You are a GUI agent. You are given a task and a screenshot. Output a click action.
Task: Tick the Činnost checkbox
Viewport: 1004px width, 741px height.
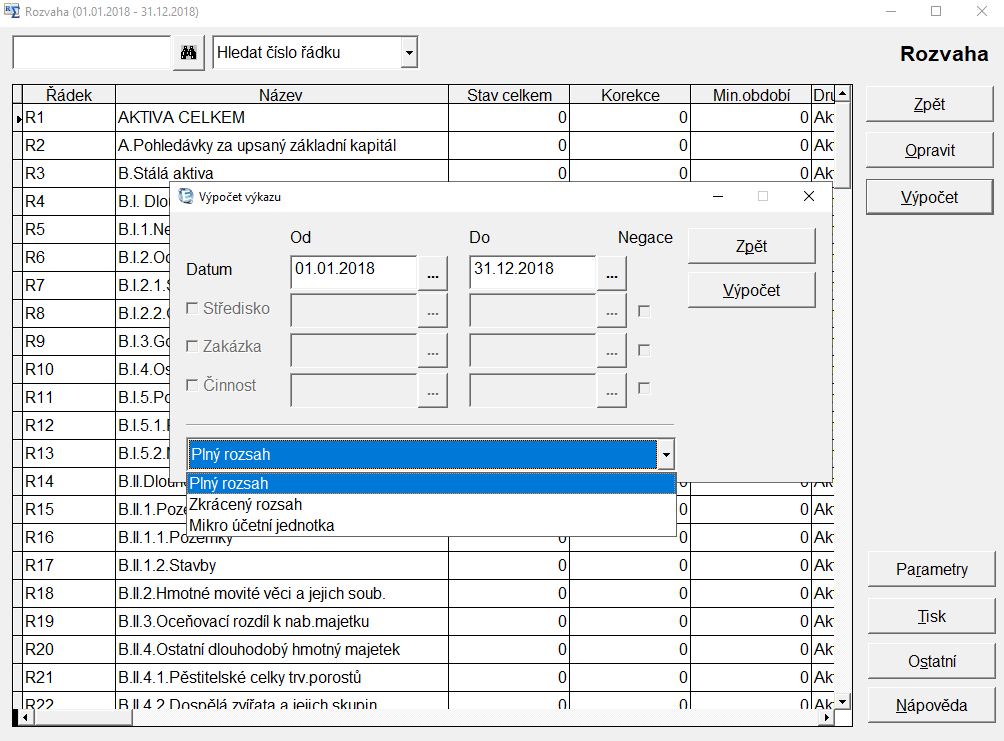click(192, 386)
